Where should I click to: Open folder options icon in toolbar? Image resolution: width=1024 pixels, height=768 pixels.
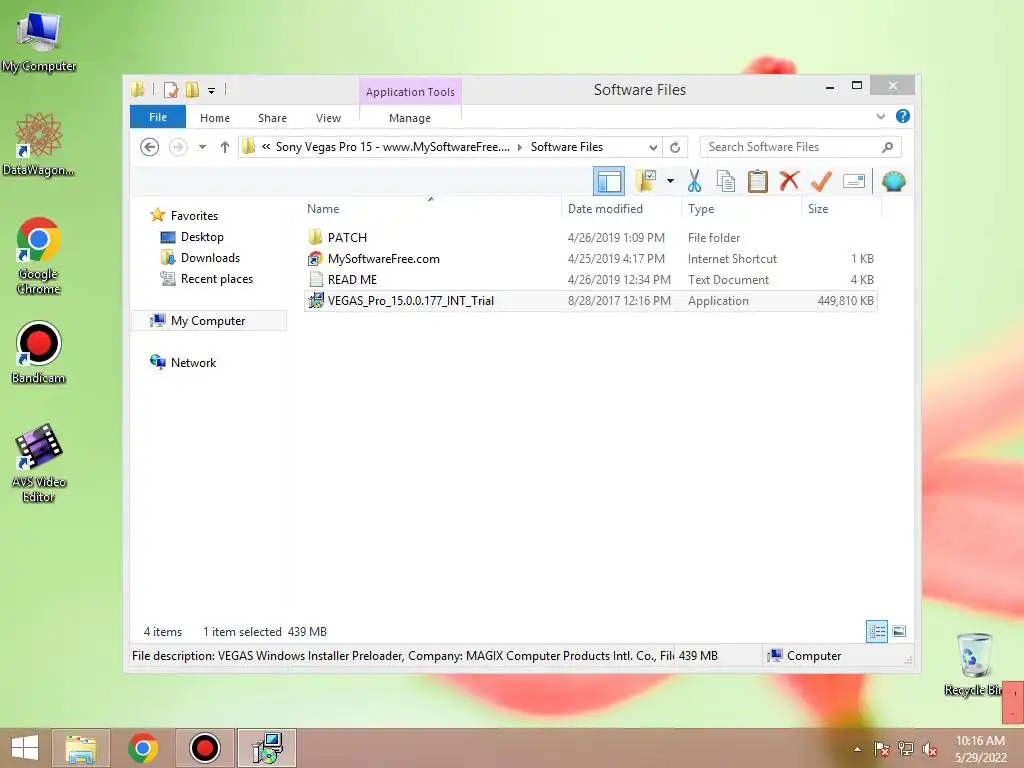(647, 181)
